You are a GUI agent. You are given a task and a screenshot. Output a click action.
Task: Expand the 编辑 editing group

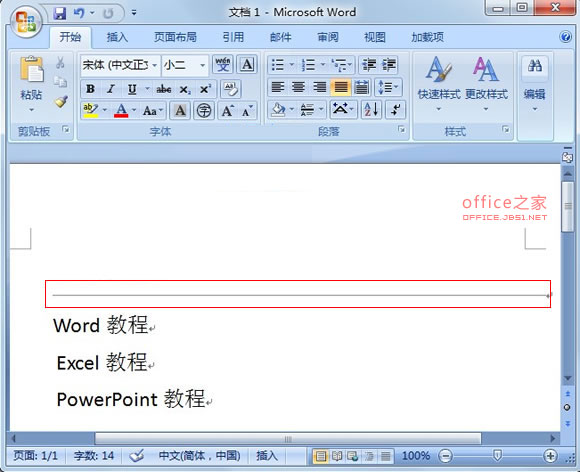[x=535, y=84]
